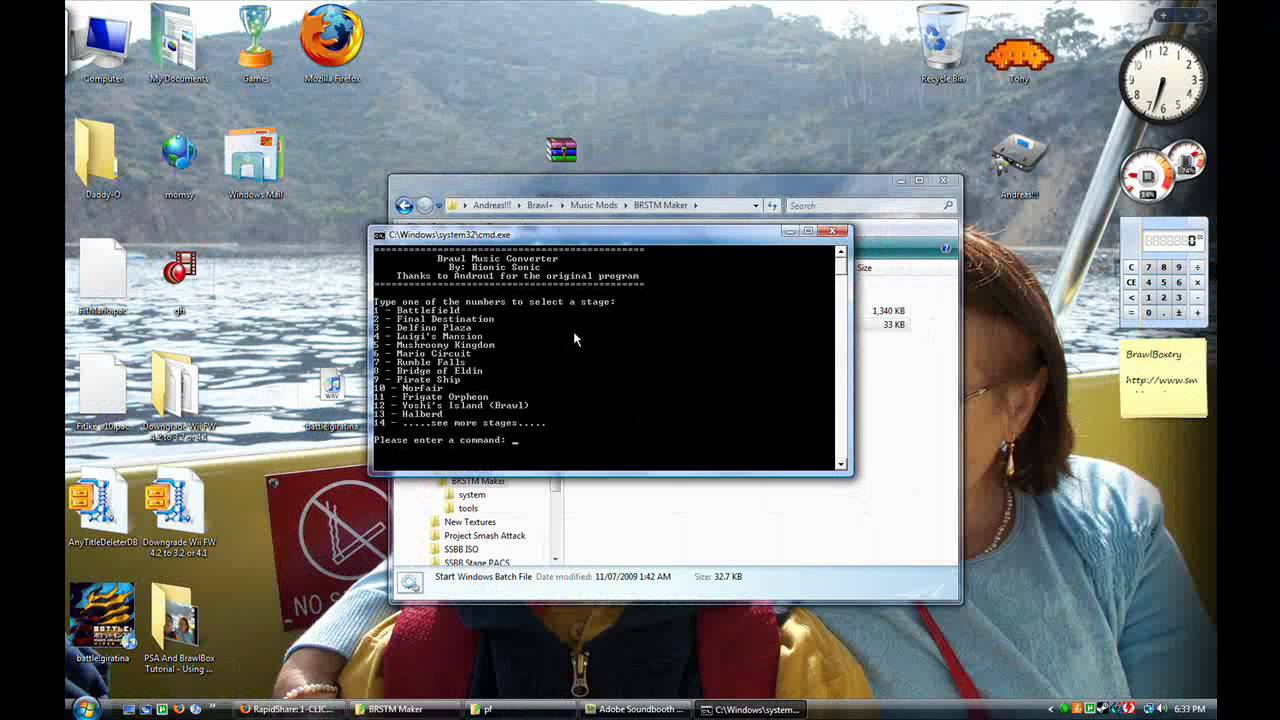The height and width of the screenshot is (720, 1280).
Task: Open the Windows Start orb
Action: (x=86, y=708)
